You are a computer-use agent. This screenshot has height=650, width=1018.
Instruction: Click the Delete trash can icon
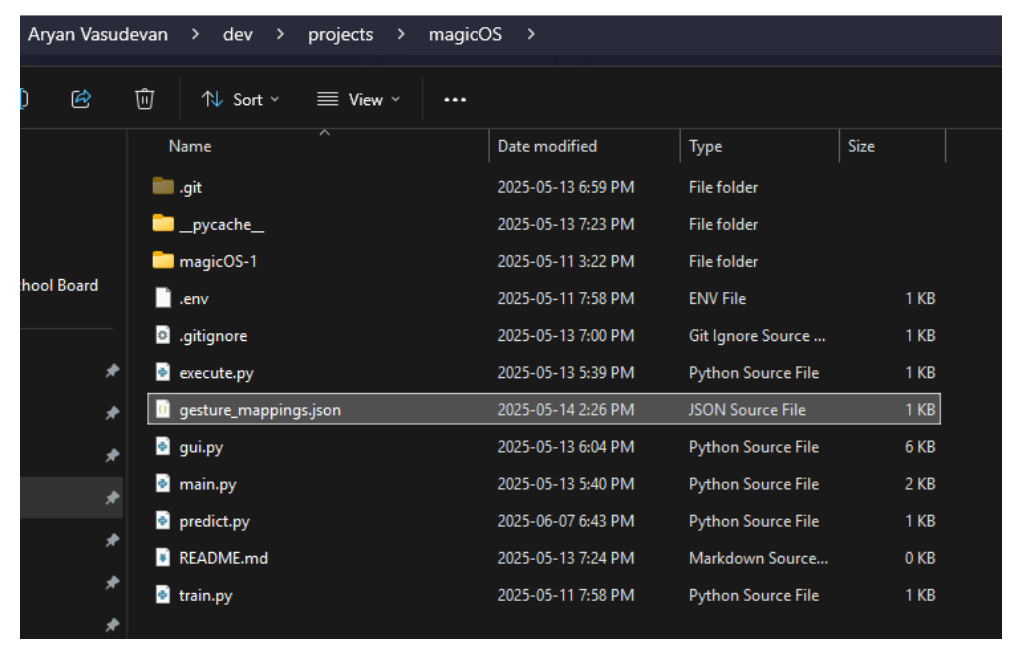(144, 99)
